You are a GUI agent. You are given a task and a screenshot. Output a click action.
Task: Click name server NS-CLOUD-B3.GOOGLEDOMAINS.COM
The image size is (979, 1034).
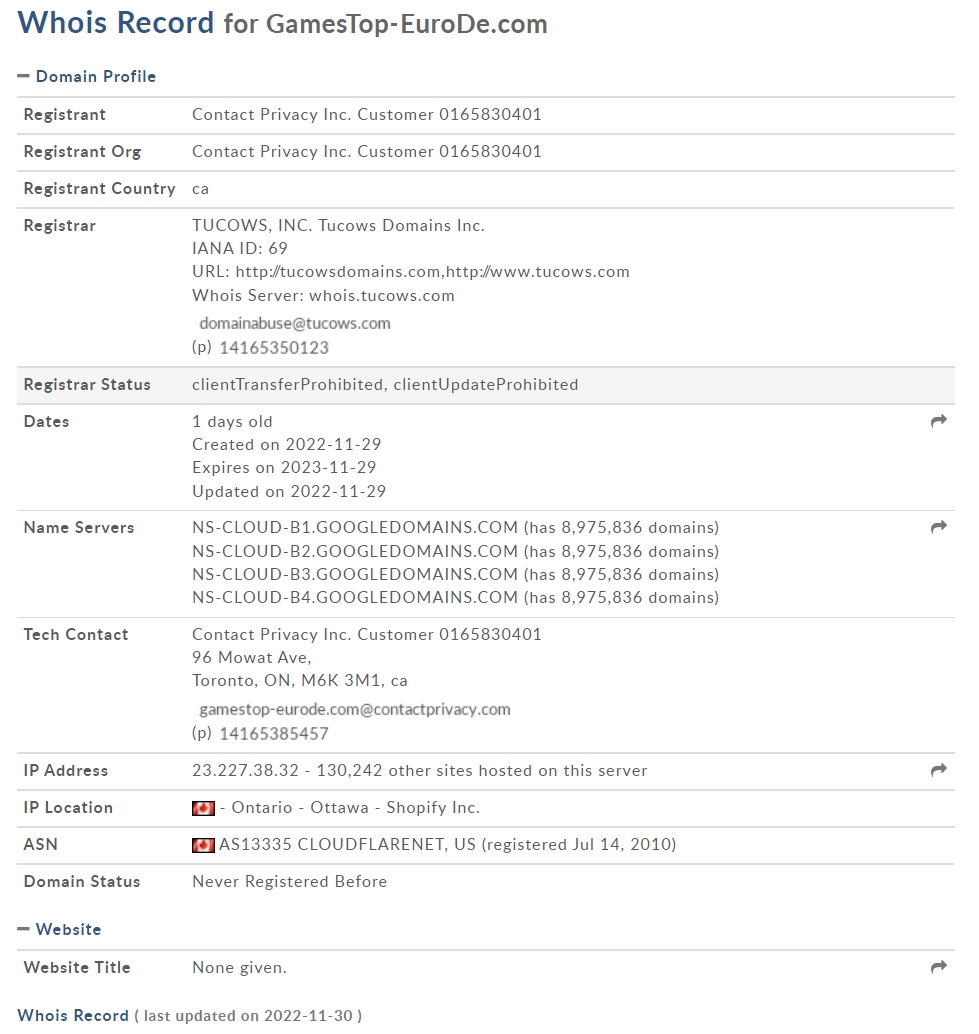pyautogui.click(x=355, y=574)
